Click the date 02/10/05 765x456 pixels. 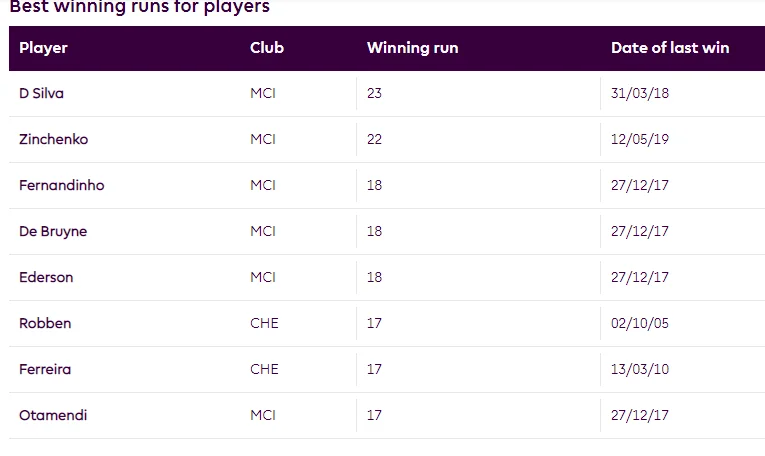click(x=640, y=324)
